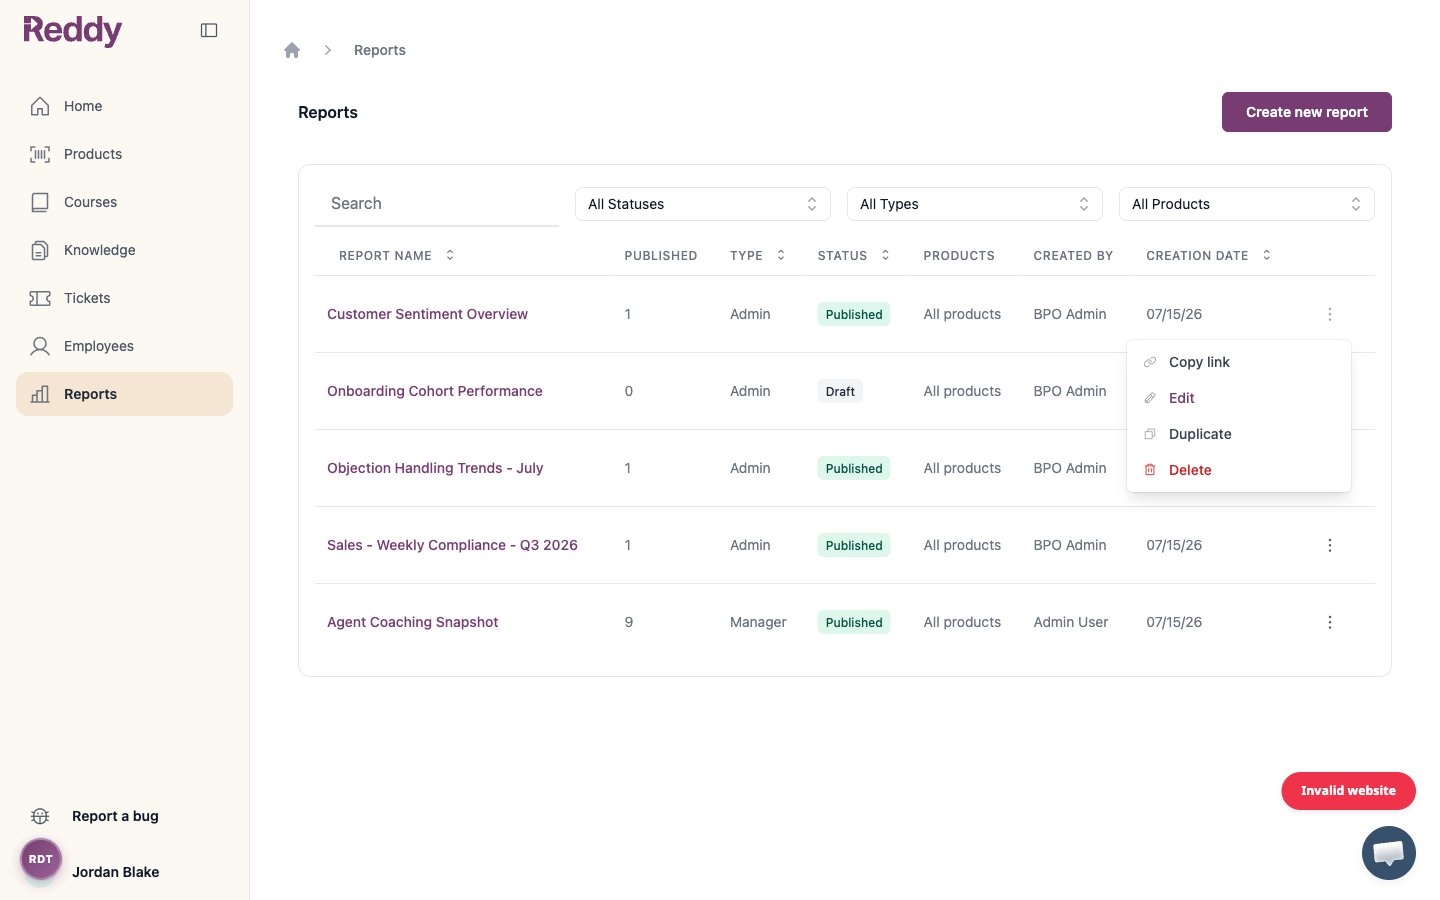The height and width of the screenshot is (900, 1440).
Task: Click the Published column header
Action: (x=661, y=256)
